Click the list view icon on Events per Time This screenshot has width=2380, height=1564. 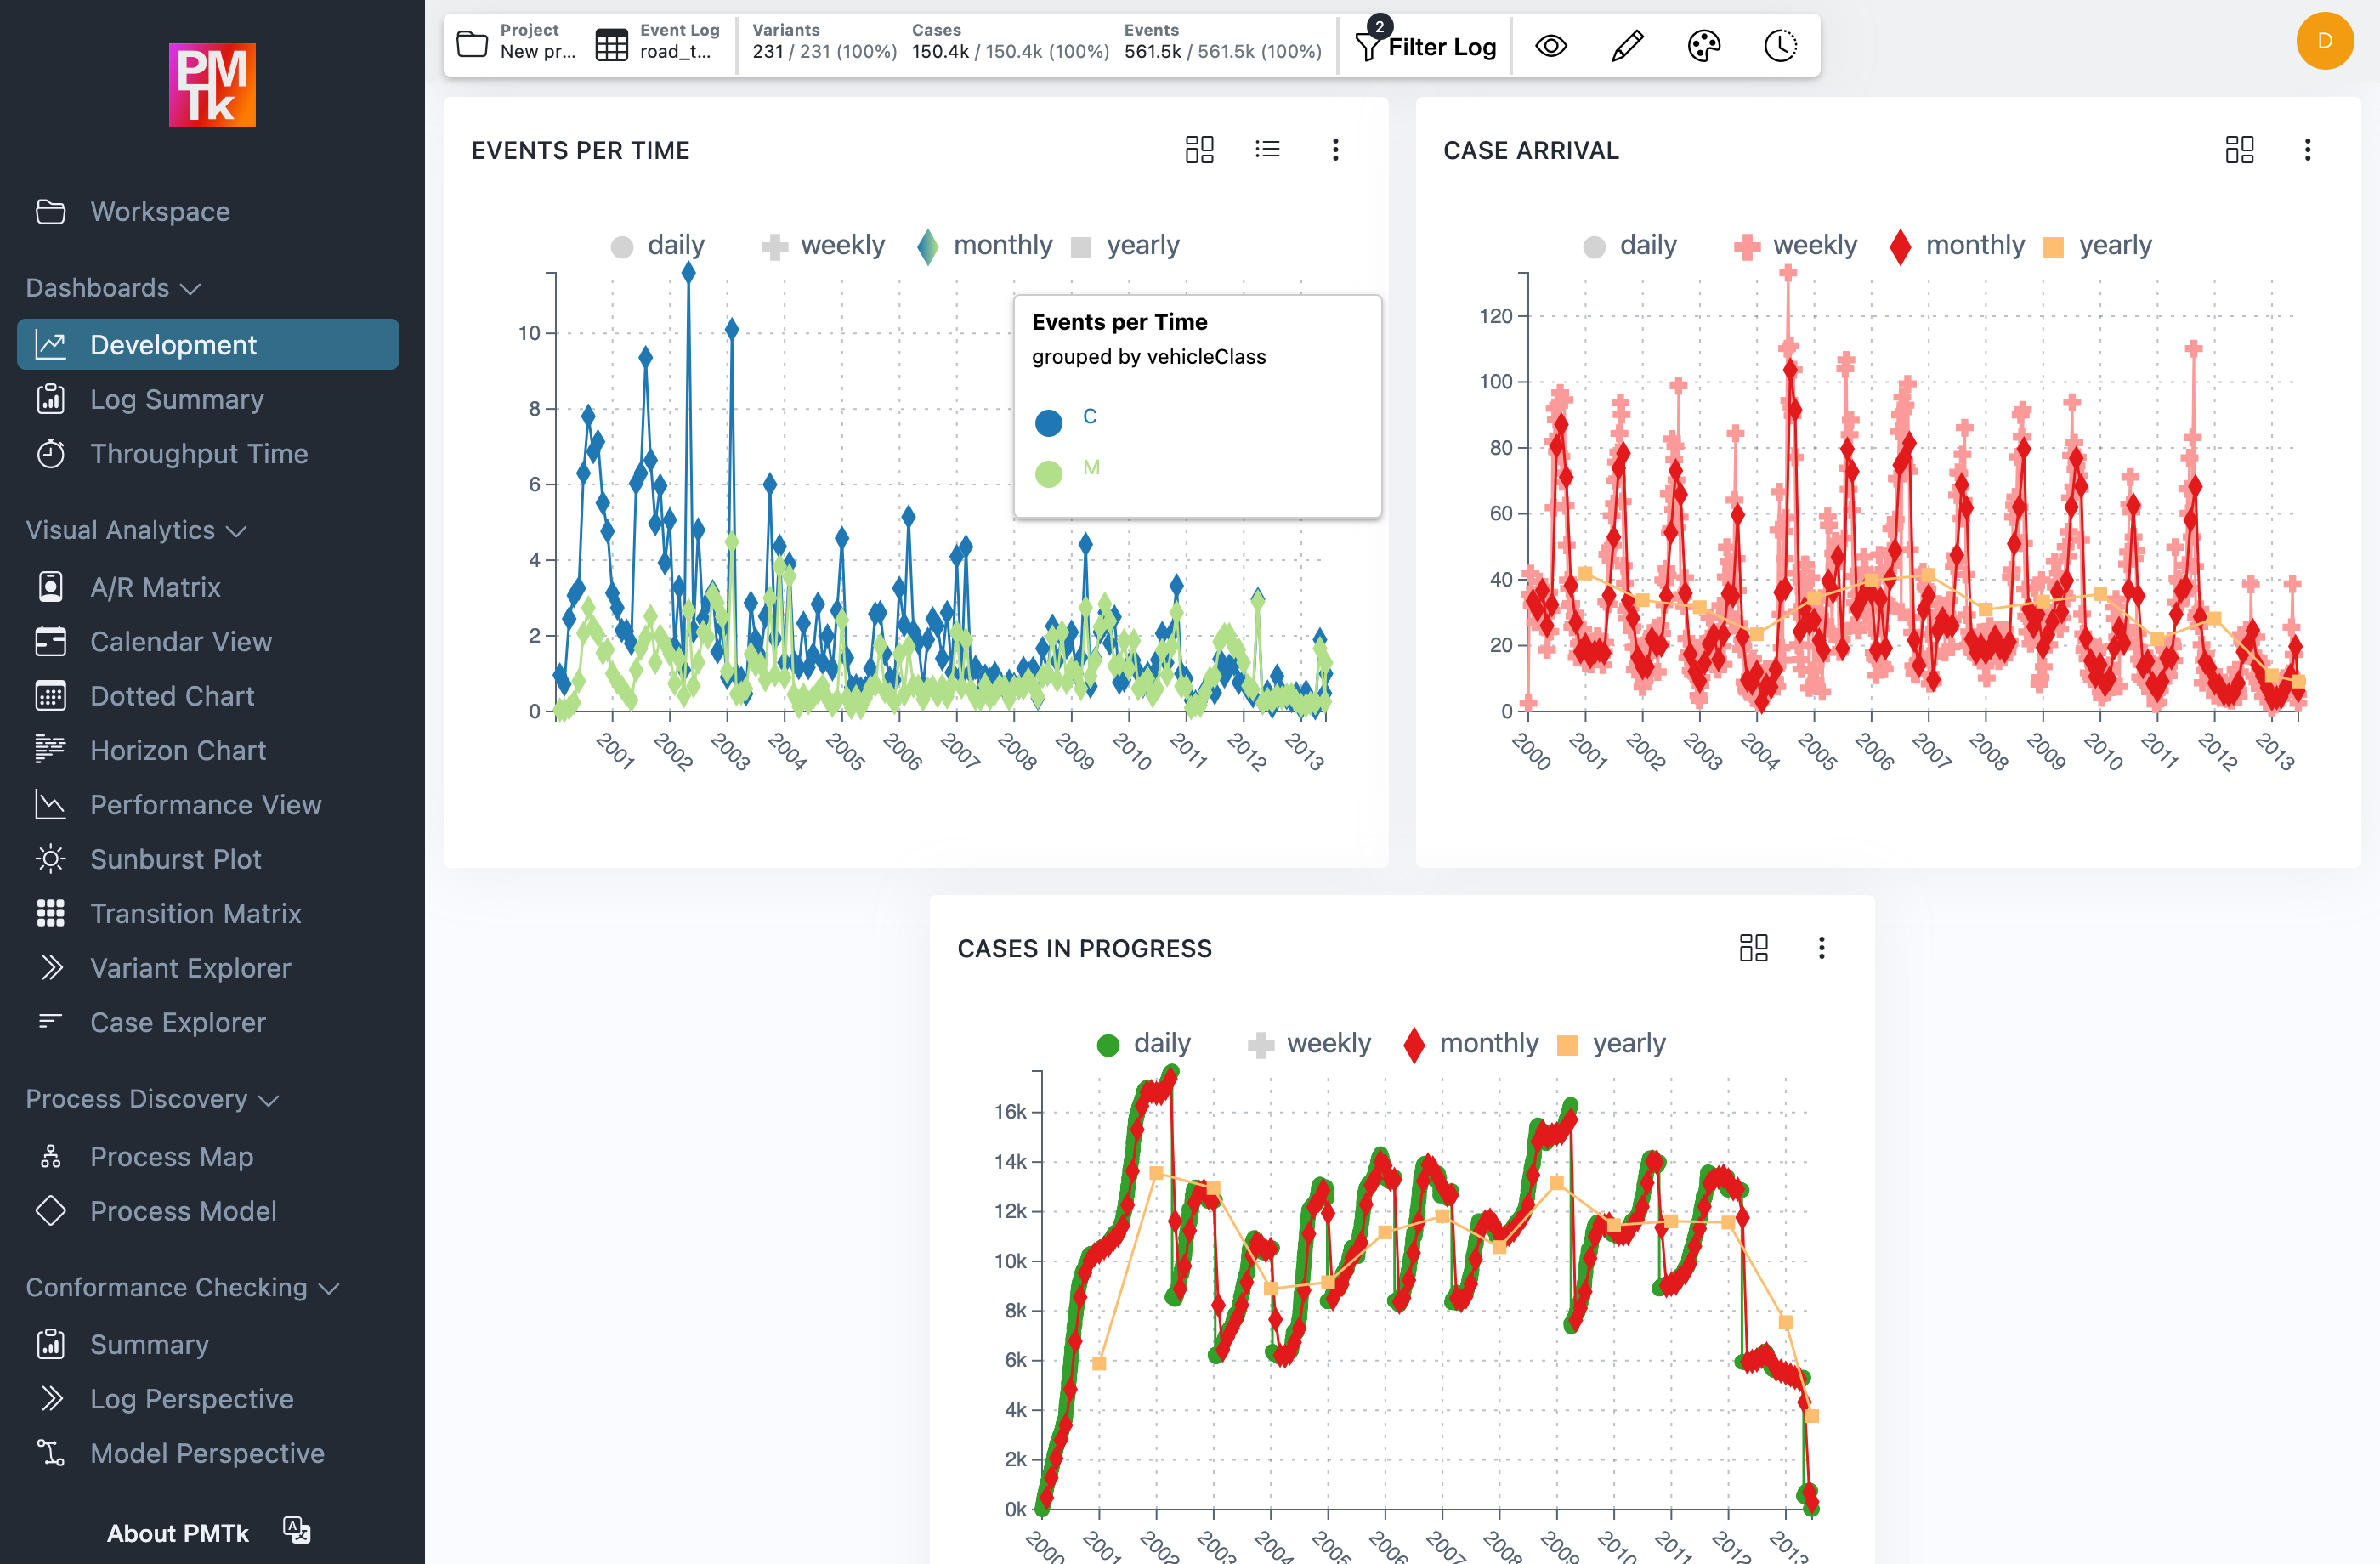[x=1267, y=149]
